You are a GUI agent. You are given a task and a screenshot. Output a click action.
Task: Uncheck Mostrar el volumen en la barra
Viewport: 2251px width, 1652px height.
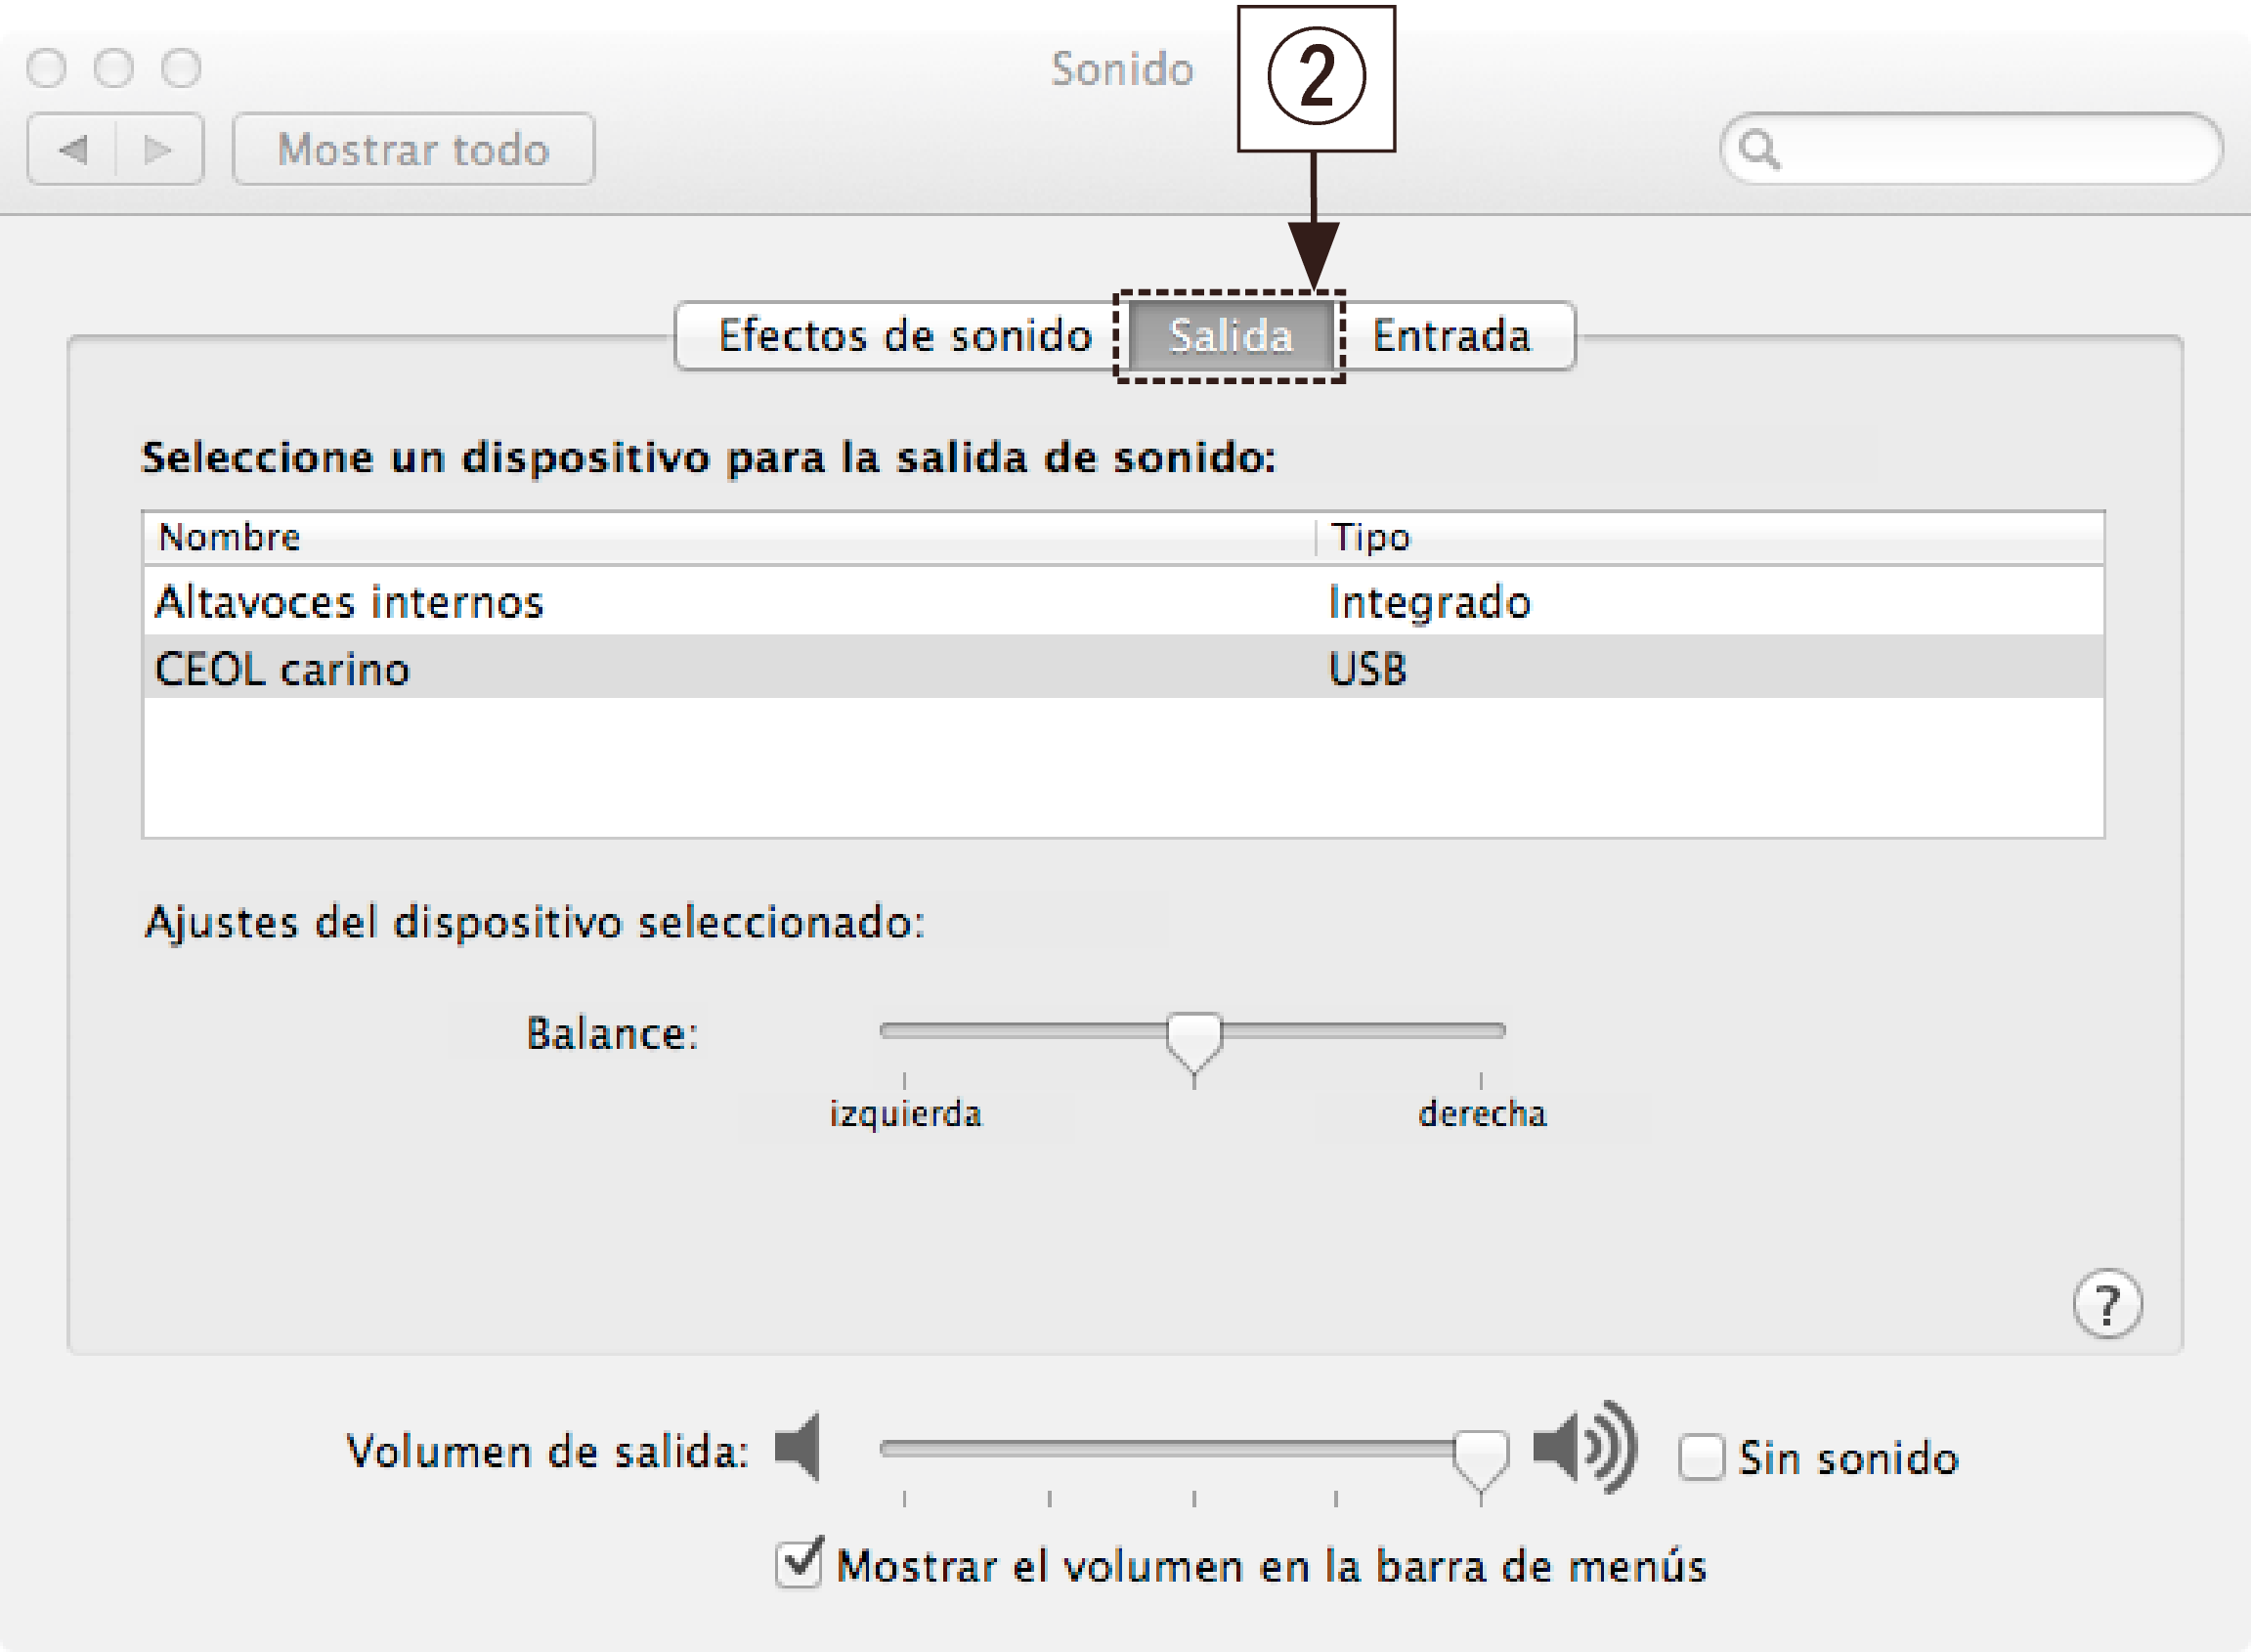pyautogui.click(x=799, y=1564)
